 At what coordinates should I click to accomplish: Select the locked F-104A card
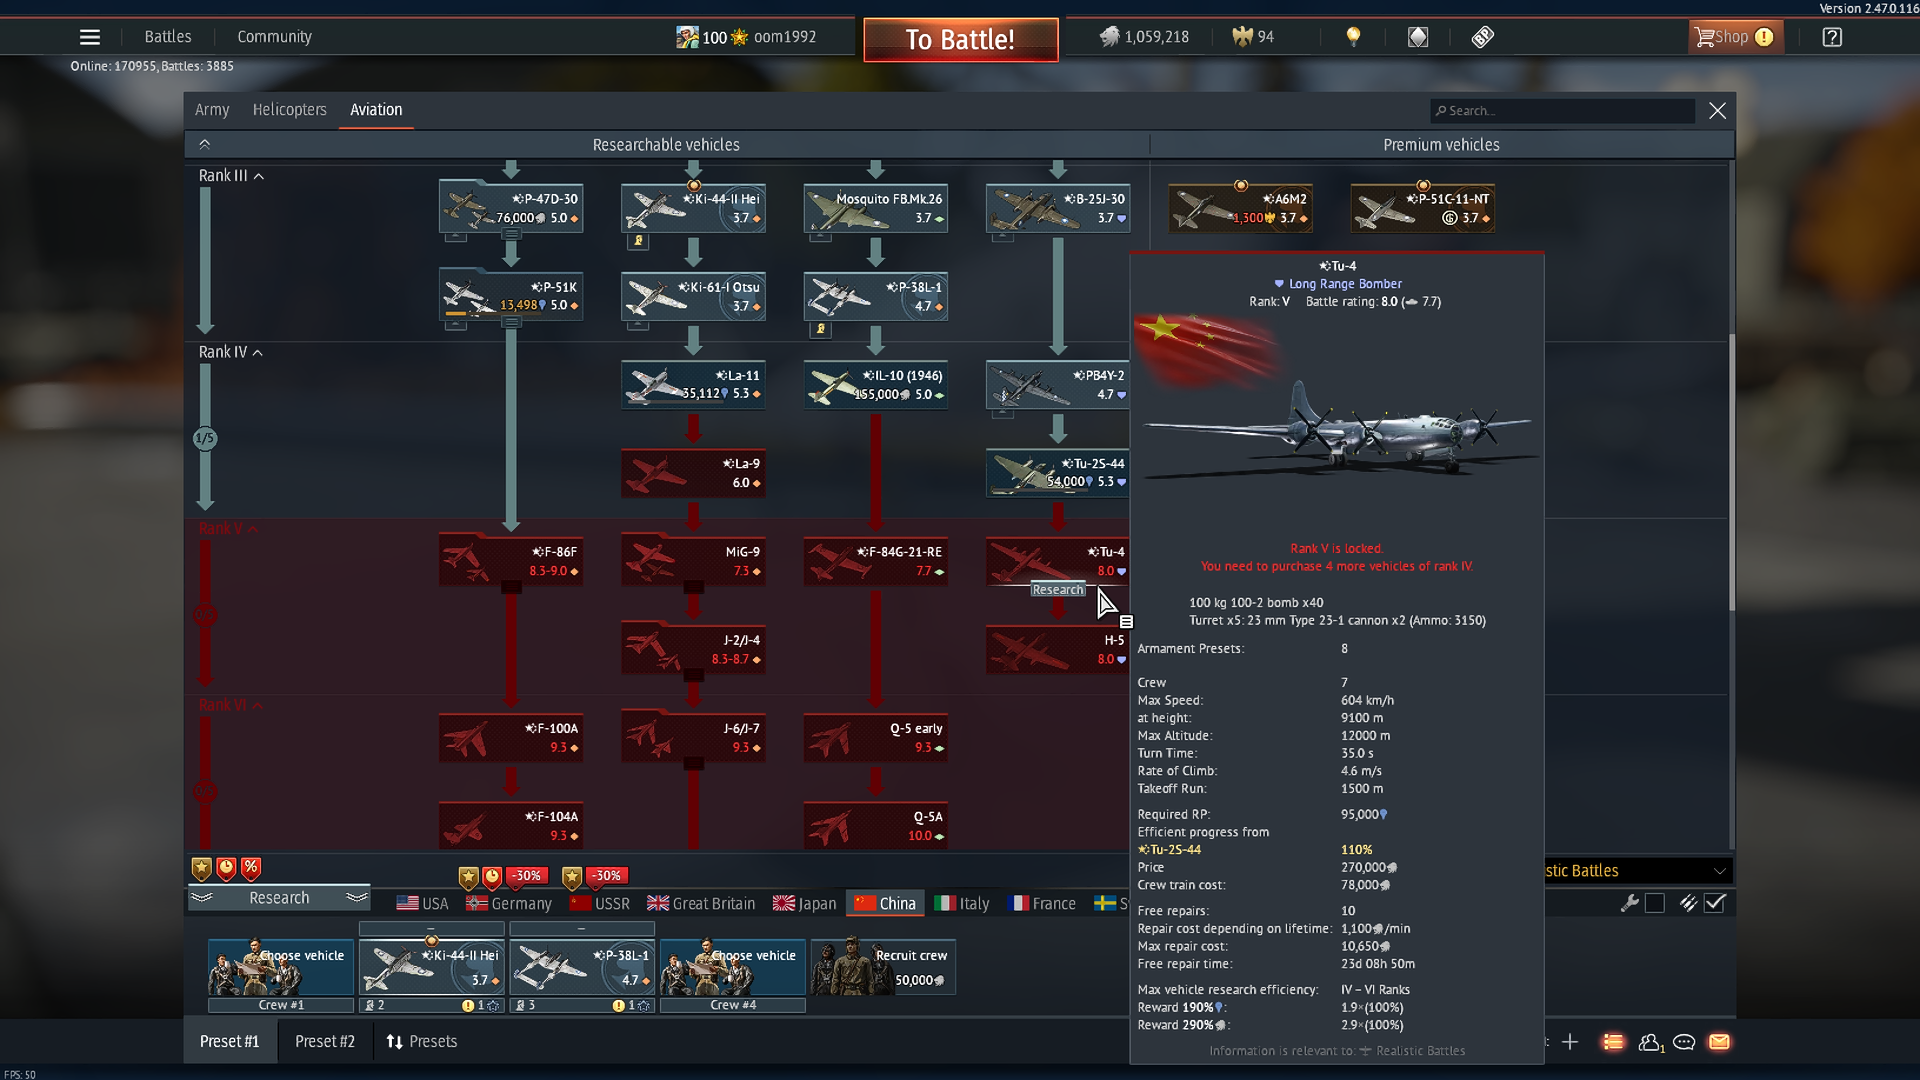511,826
